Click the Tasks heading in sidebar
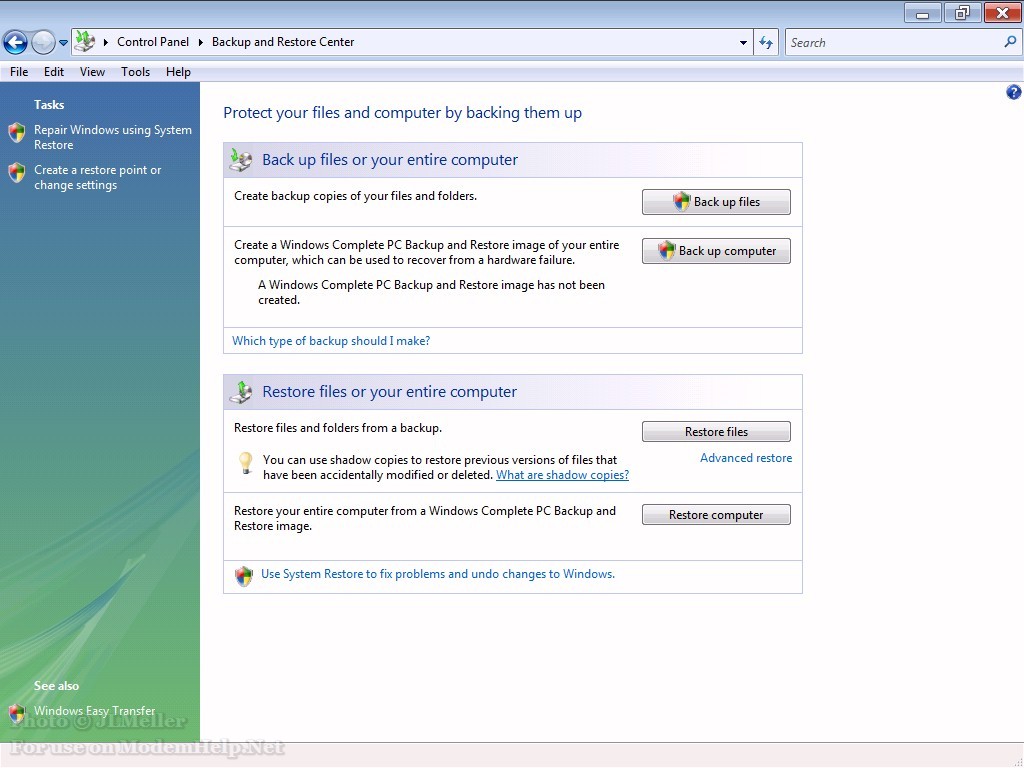This screenshot has height=768, width=1024. (49, 104)
